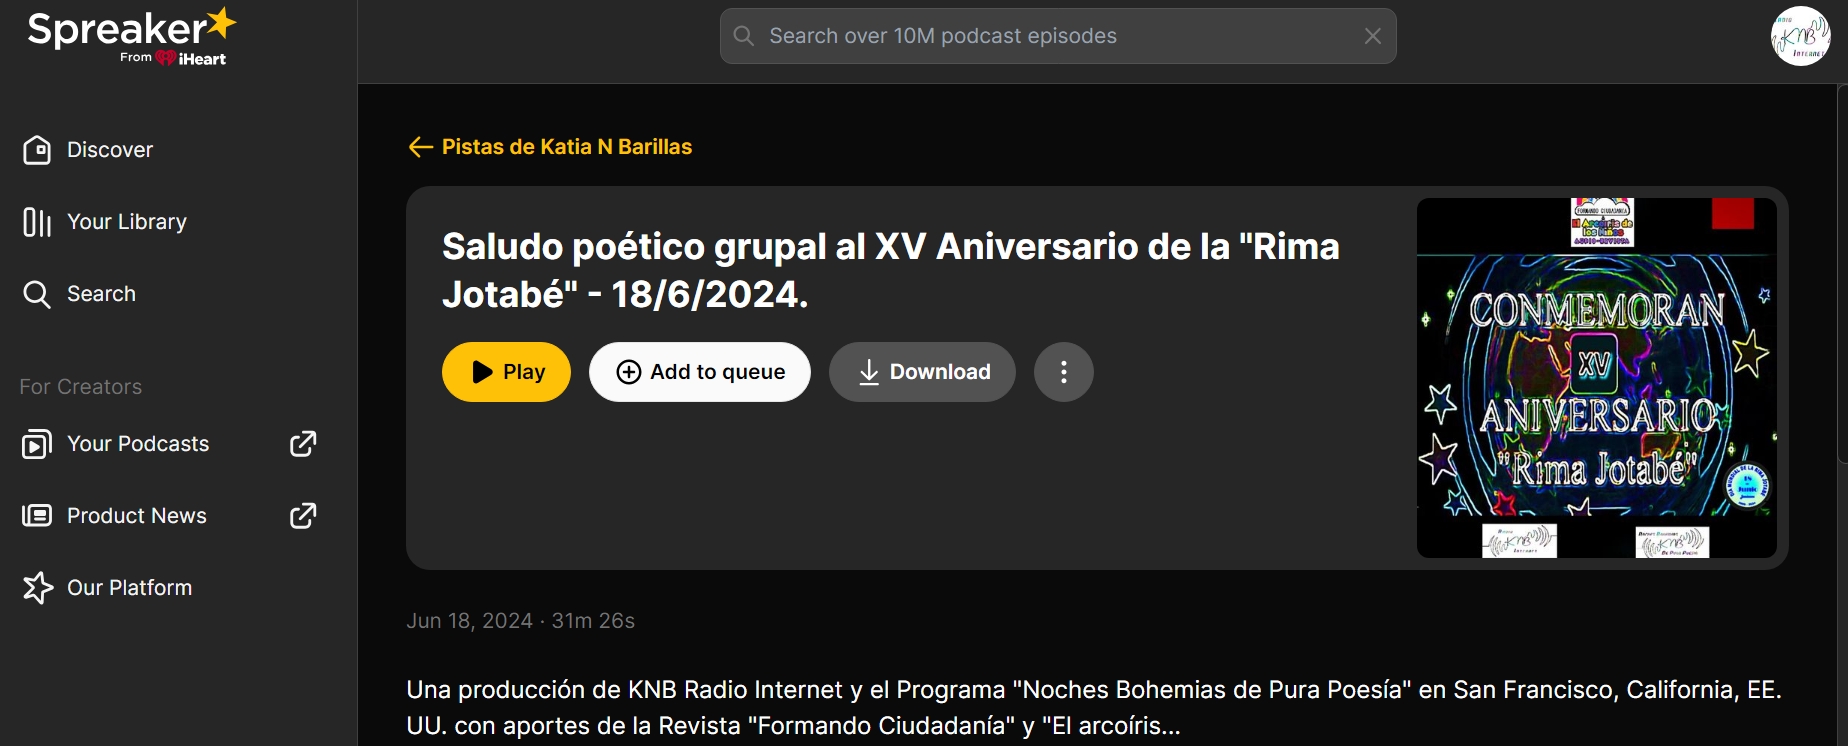Image resolution: width=1848 pixels, height=746 pixels.
Task: Open Our Platform page
Action: pos(107,588)
